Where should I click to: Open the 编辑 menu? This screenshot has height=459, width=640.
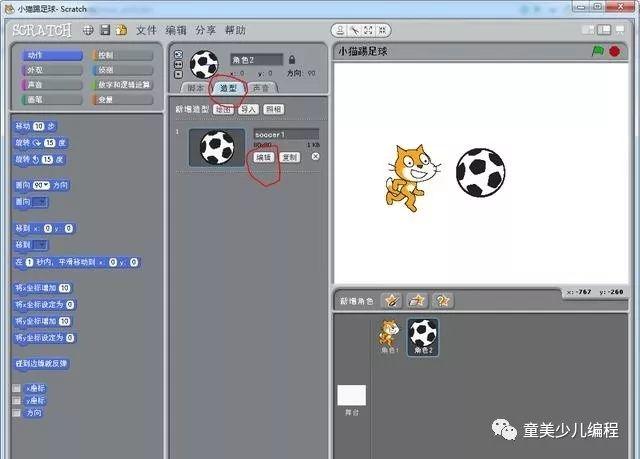click(176, 30)
